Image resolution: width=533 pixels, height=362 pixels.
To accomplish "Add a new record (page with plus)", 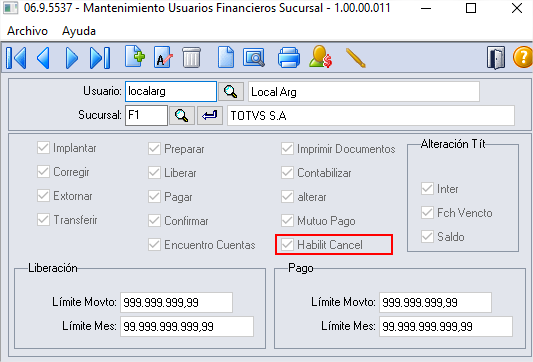I will (135, 56).
